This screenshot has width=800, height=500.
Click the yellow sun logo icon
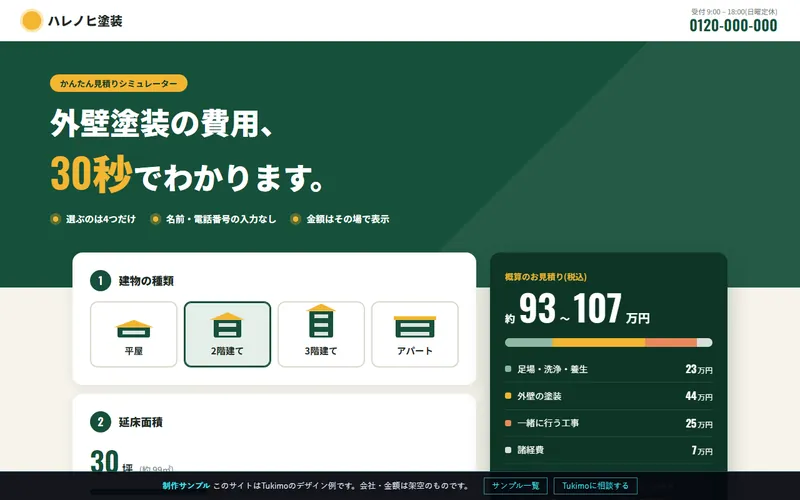31,21
